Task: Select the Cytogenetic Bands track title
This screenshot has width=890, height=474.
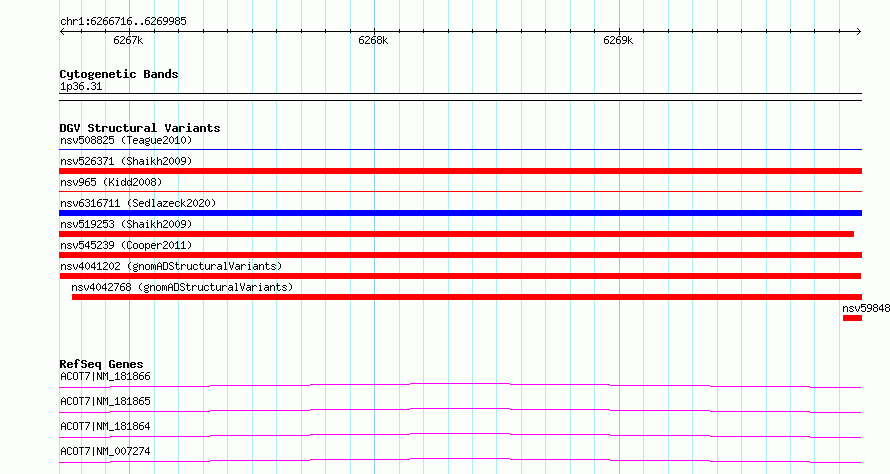Action: 119,74
